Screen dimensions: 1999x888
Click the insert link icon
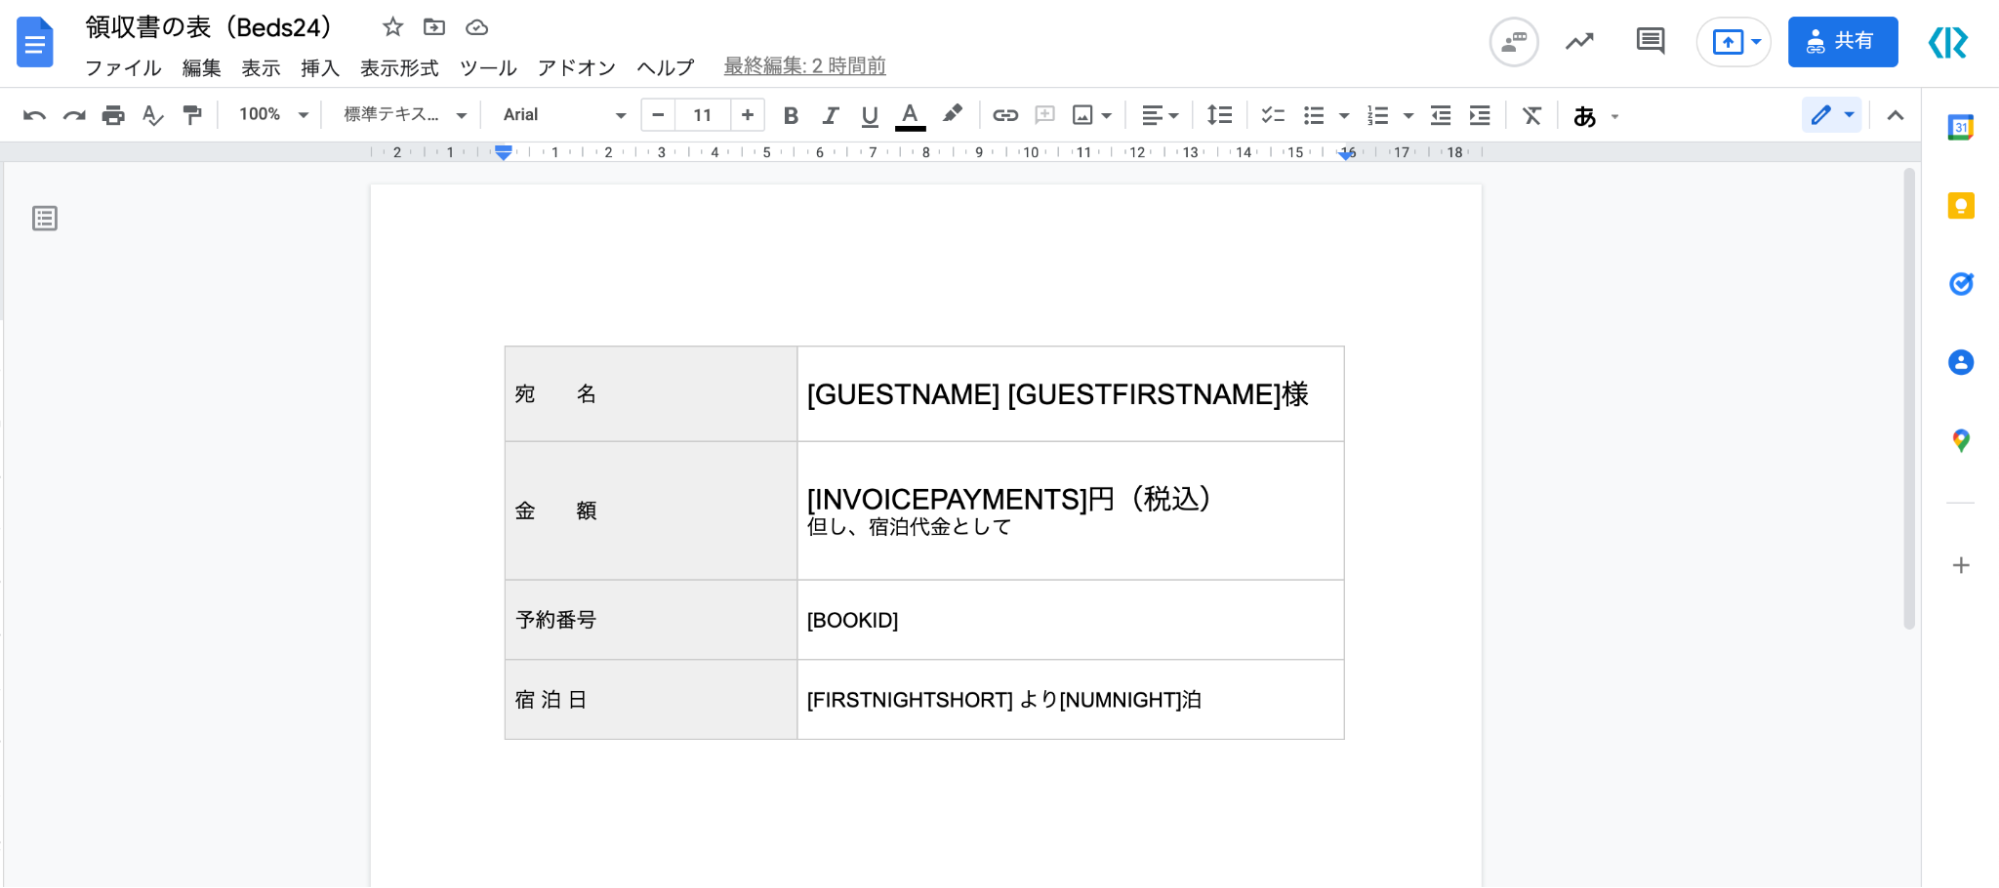[x=1005, y=115]
